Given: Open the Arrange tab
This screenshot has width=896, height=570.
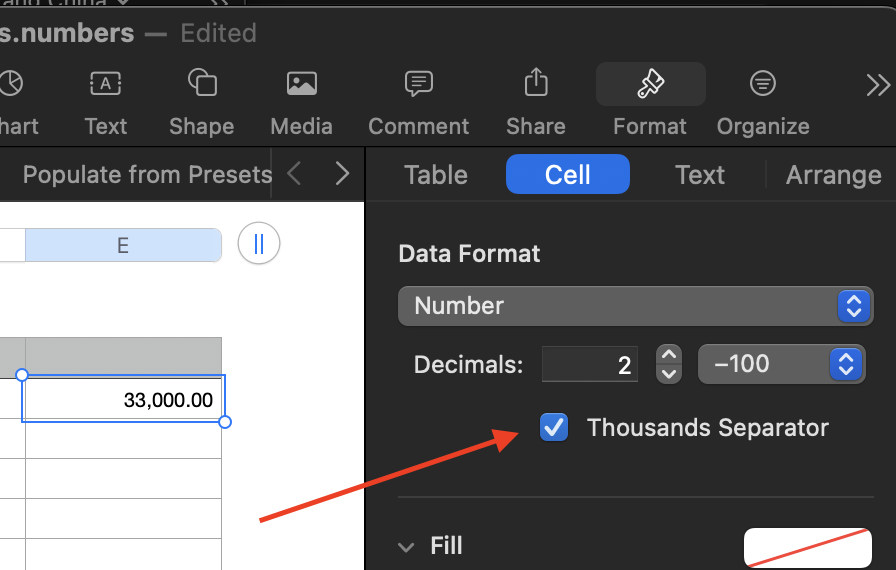Looking at the screenshot, I should 833,175.
